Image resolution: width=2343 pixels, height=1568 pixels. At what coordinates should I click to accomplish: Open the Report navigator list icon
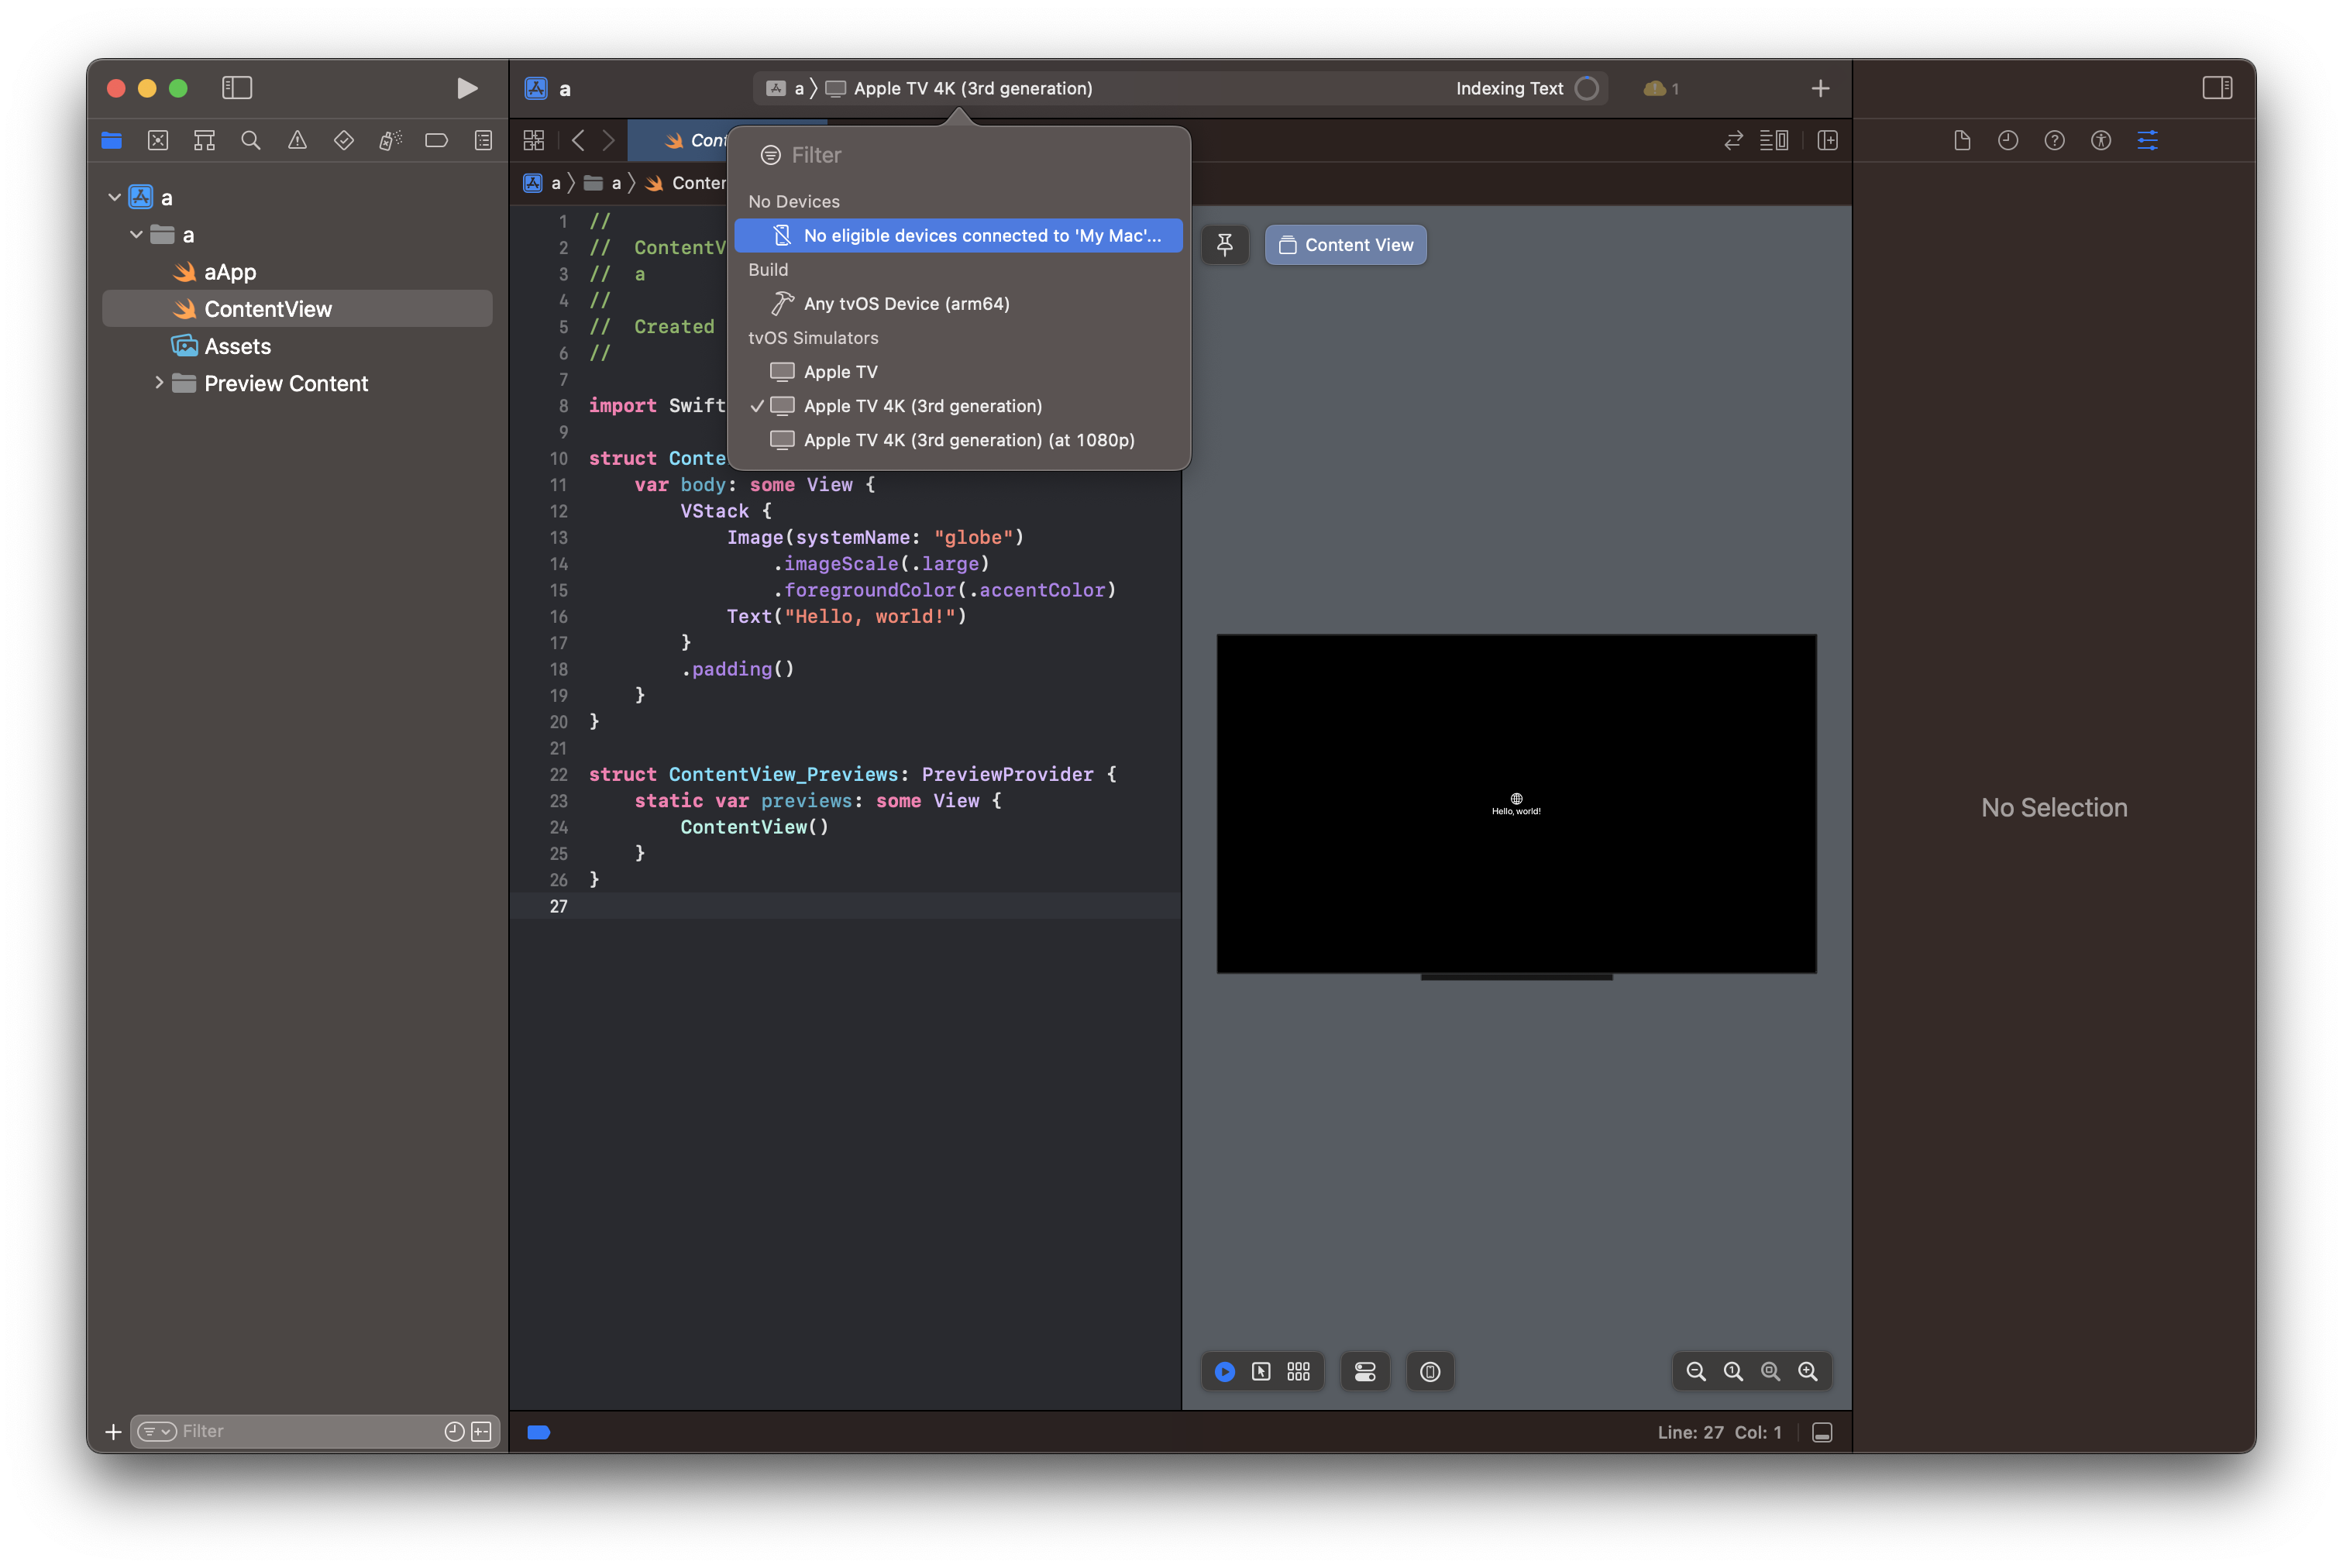point(483,140)
